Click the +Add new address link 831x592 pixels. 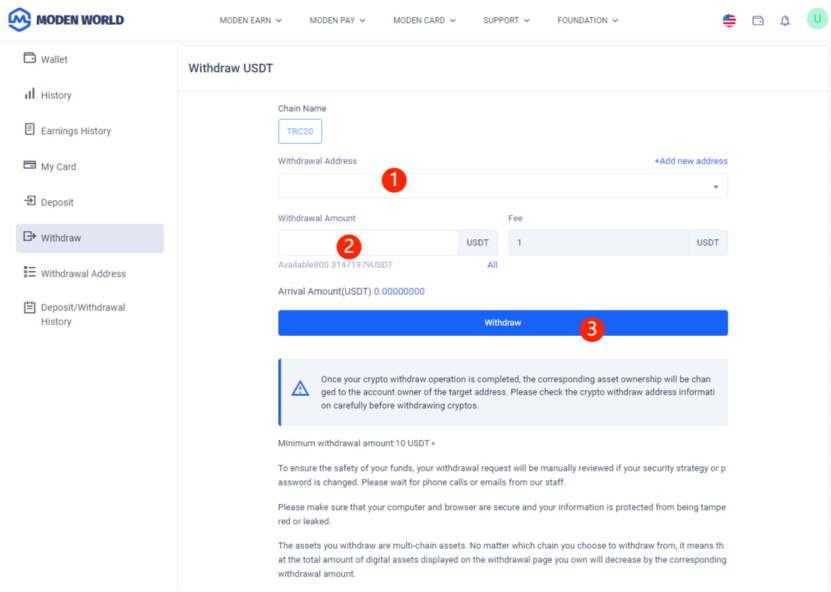pos(691,161)
